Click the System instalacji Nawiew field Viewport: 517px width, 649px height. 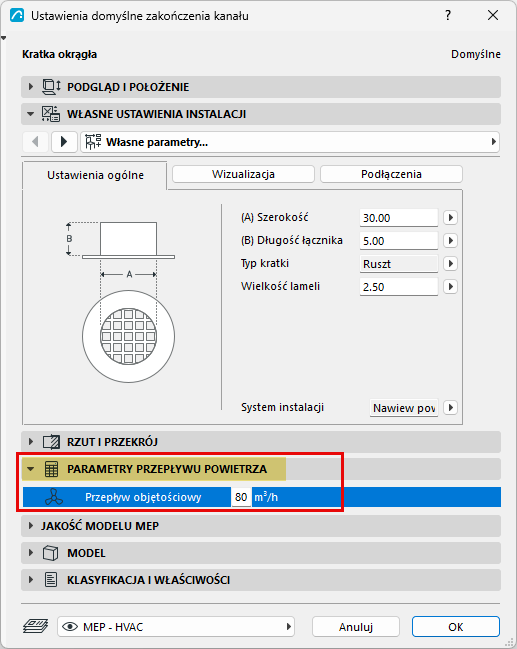coord(404,408)
